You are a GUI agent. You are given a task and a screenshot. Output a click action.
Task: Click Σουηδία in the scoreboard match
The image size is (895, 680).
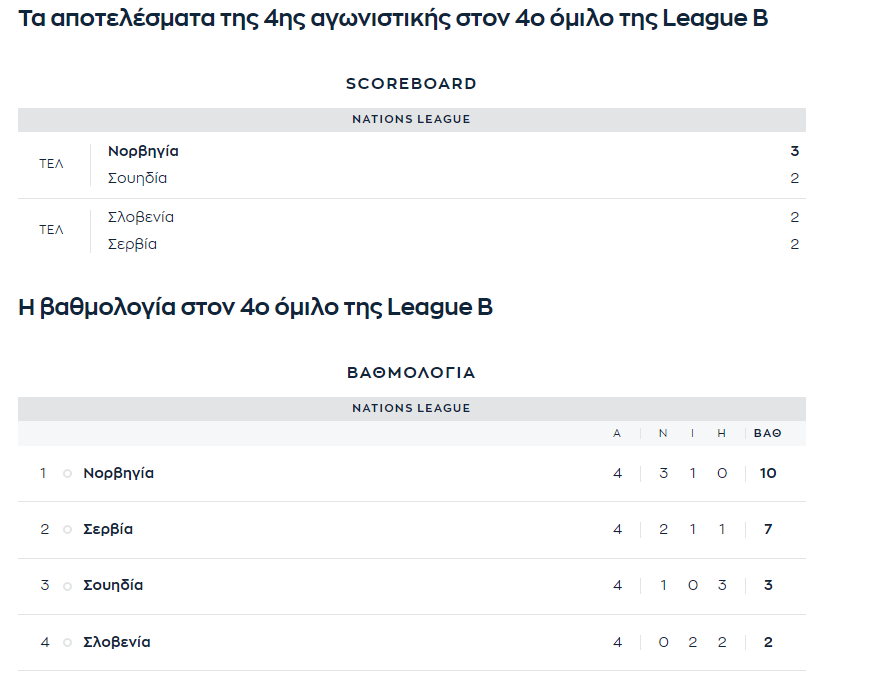[x=137, y=178]
